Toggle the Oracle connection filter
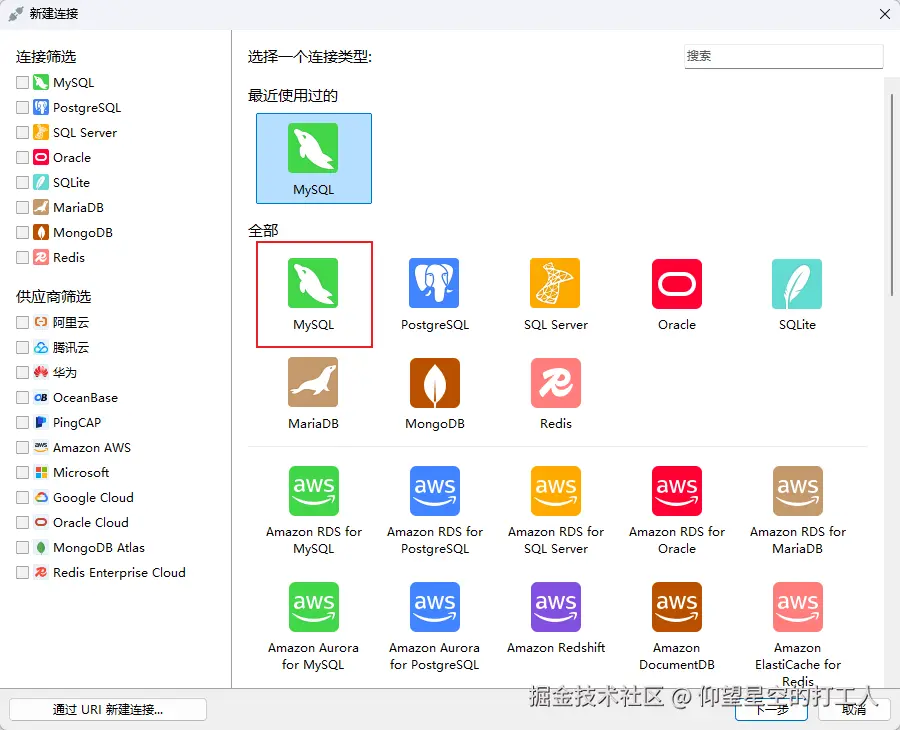 pyautogui.click(x=22, y=157)
